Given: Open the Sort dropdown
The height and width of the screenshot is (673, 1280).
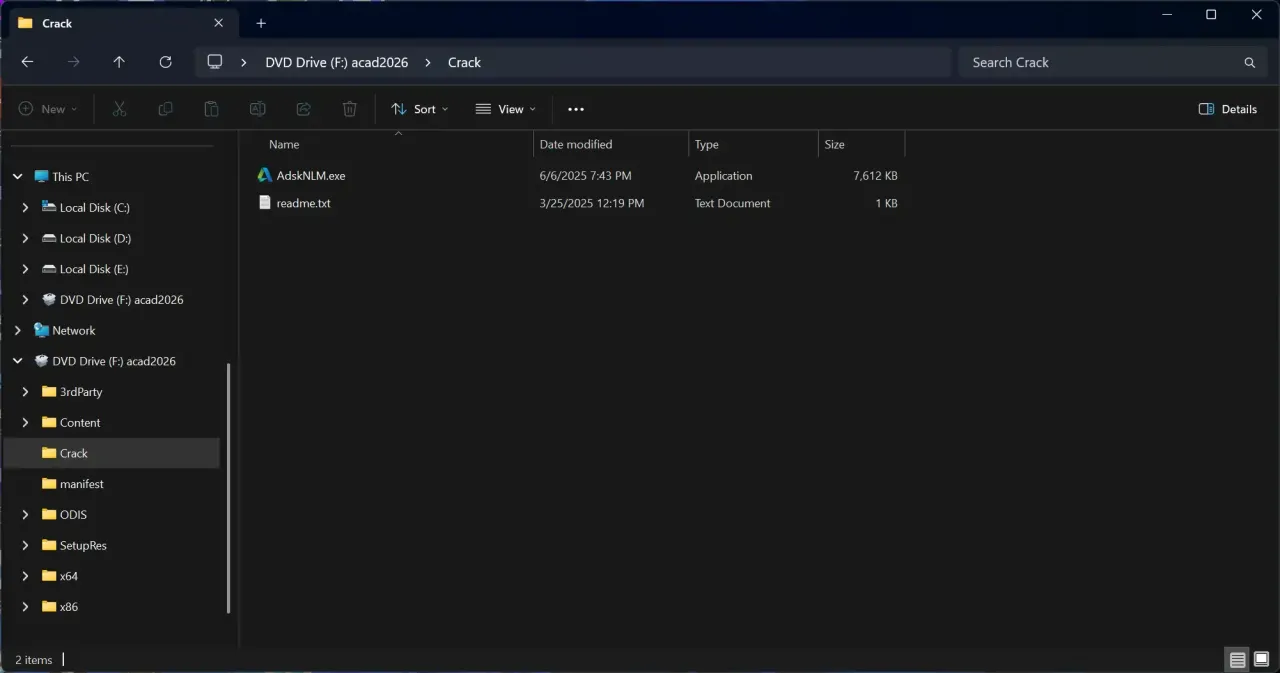Looking at the screenshot, I should pos(420,109).
